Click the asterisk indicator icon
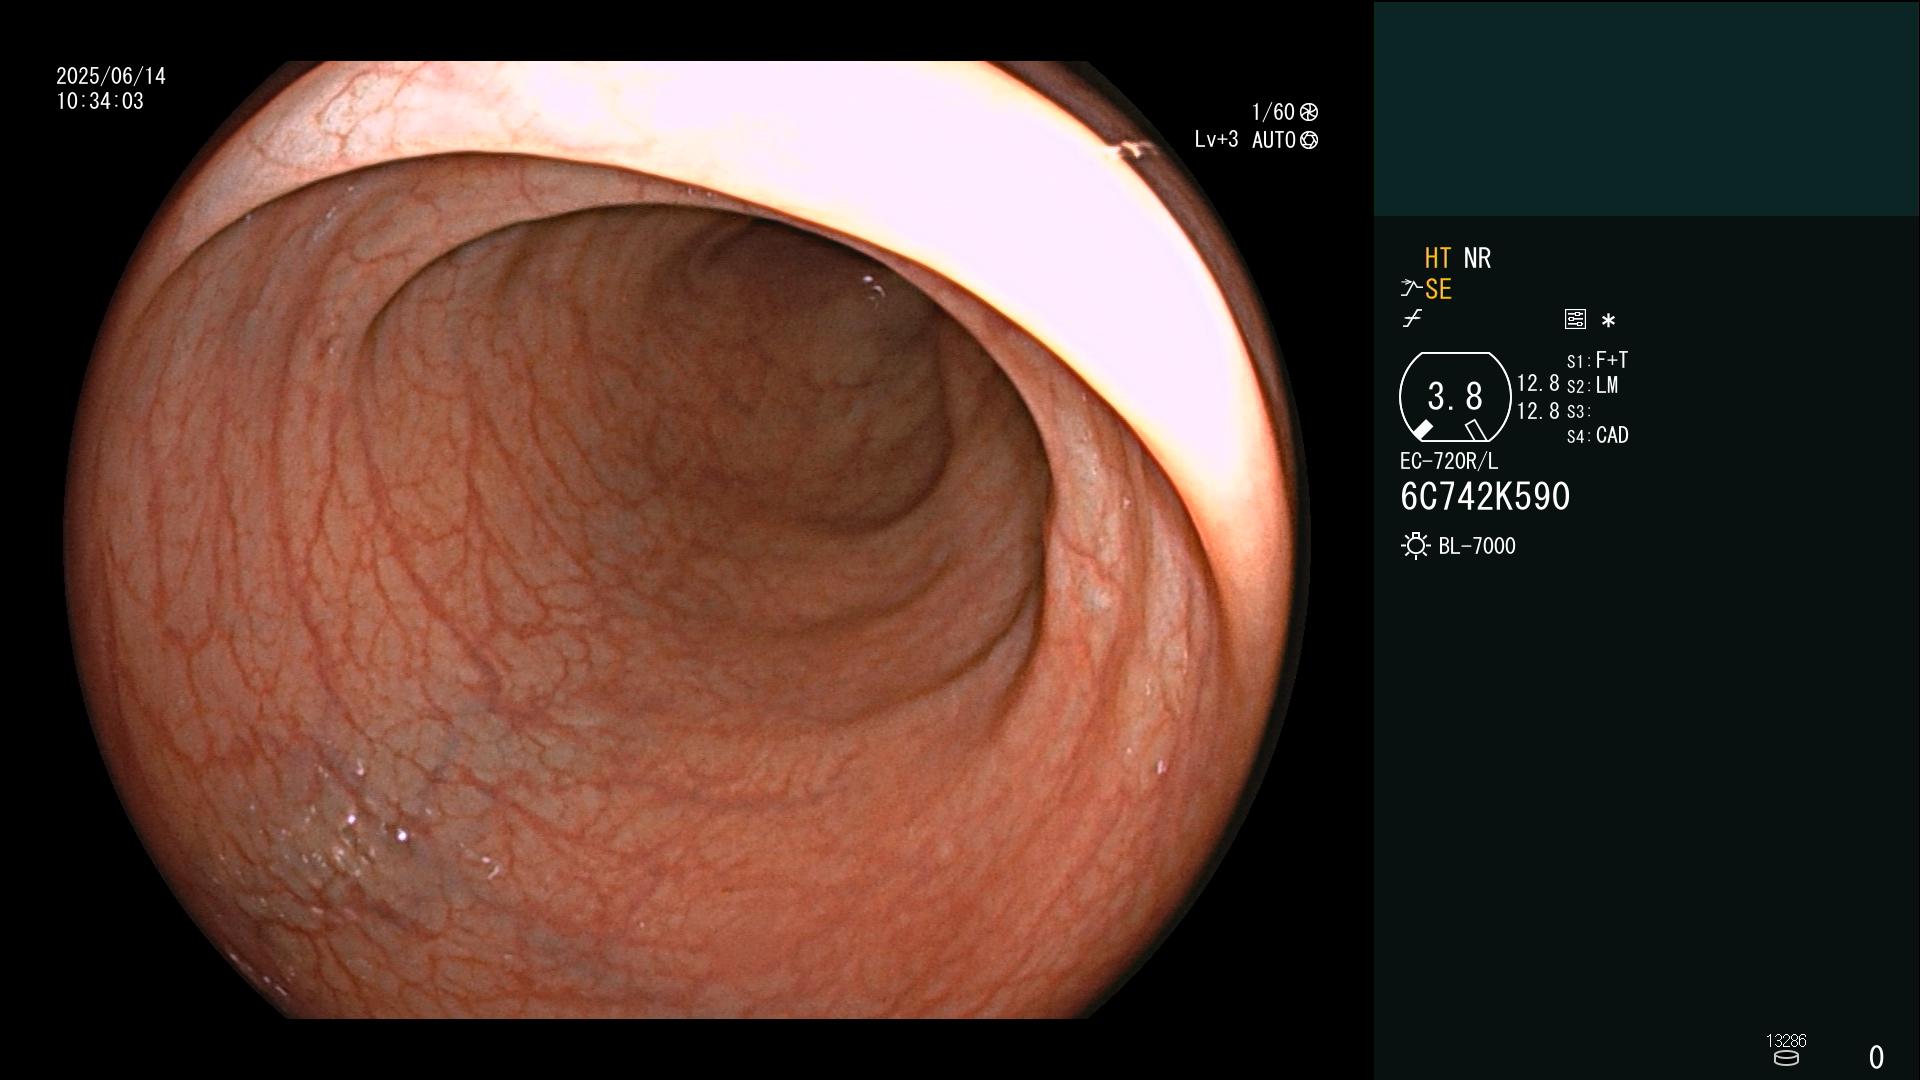The width and height of the screenshot is (1920, 1080). (x=1608, y=320)
